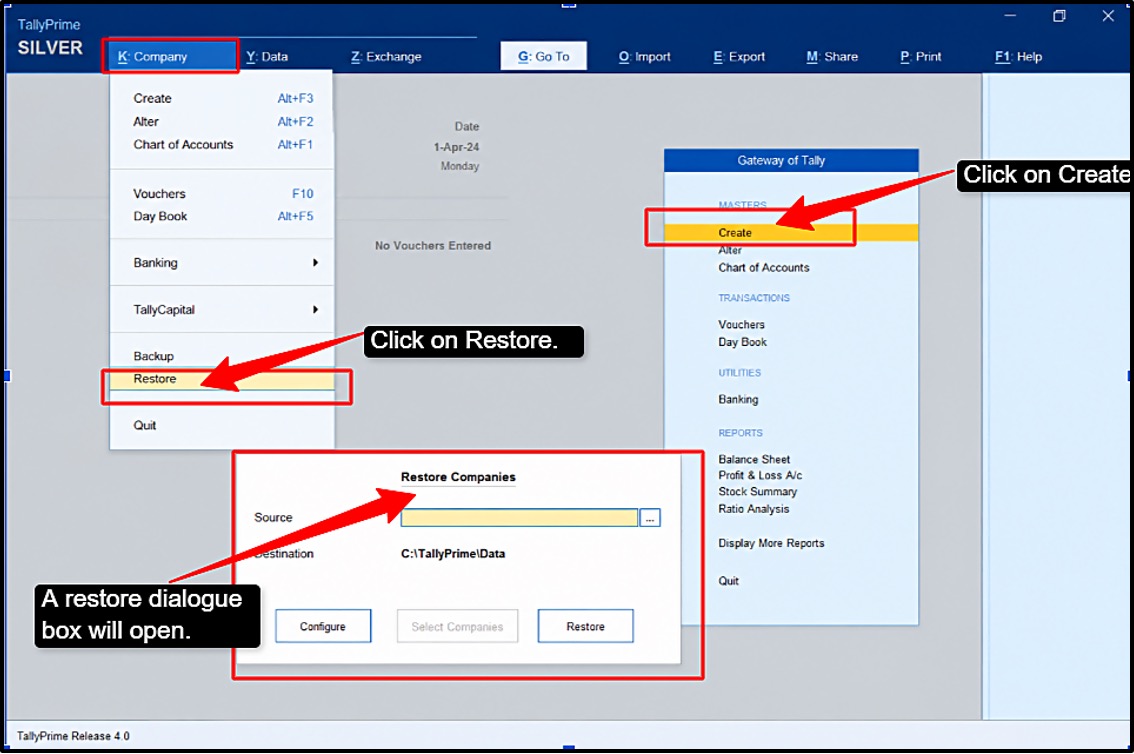The height and width of the screenshot is (754, 1134).
Task: Click the No Vouchers Entered text
Action: pos(432,246)
